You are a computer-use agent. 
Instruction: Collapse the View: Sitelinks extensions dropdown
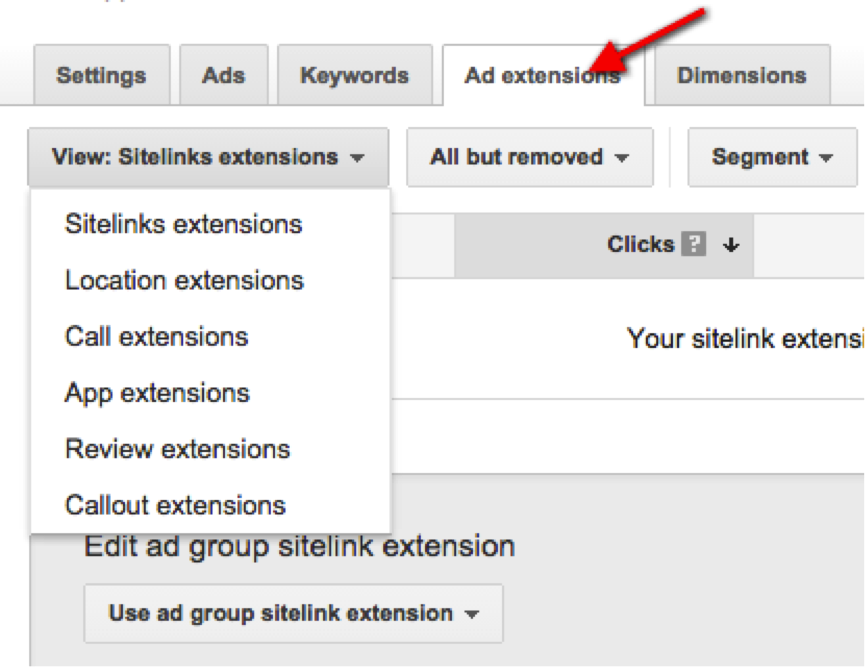[208, 157]
